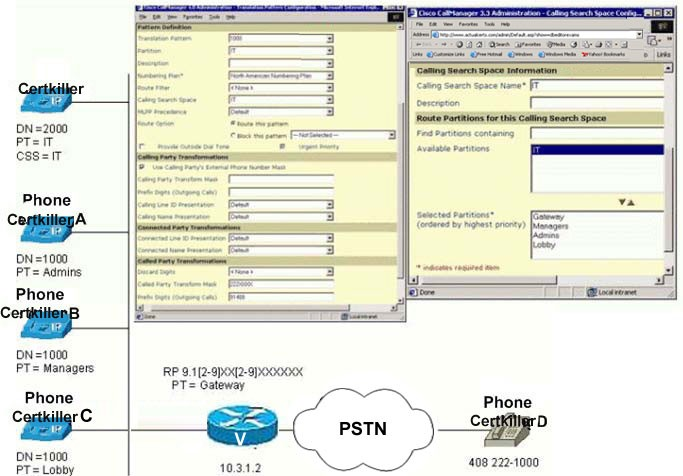683x476 pixels.
Task: Open the Discard Digits dropdown
Action: (330, 272)
